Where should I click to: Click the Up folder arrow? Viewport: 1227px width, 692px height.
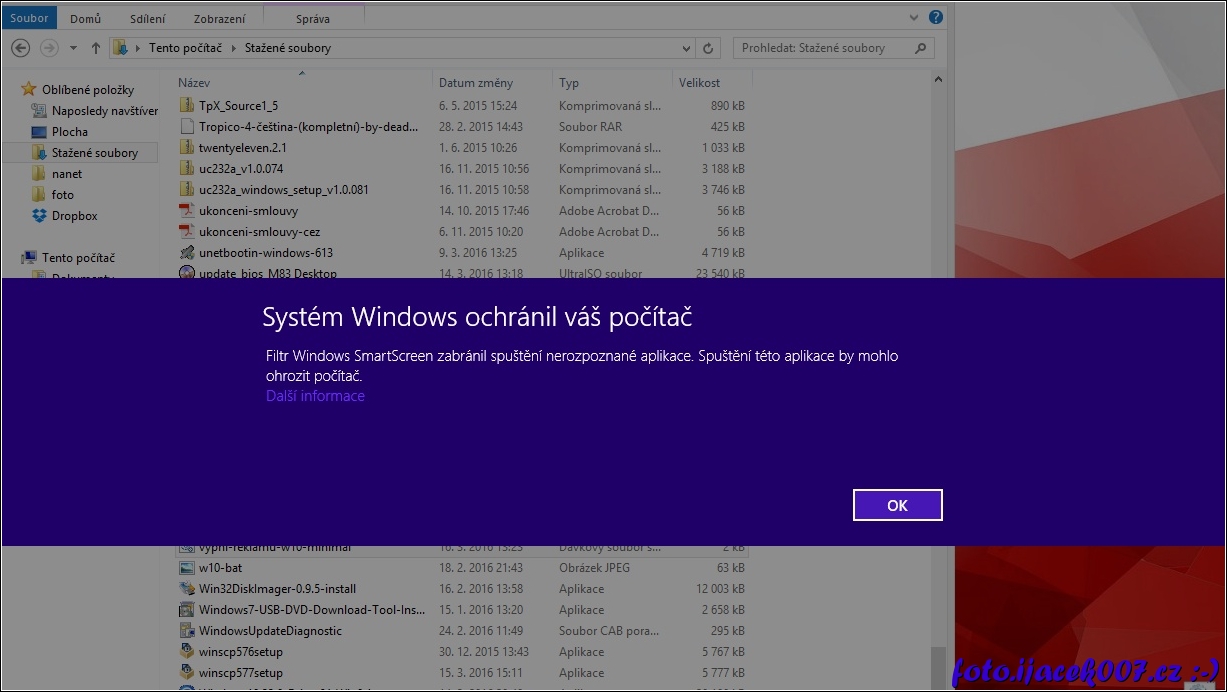tap(96, 48)
